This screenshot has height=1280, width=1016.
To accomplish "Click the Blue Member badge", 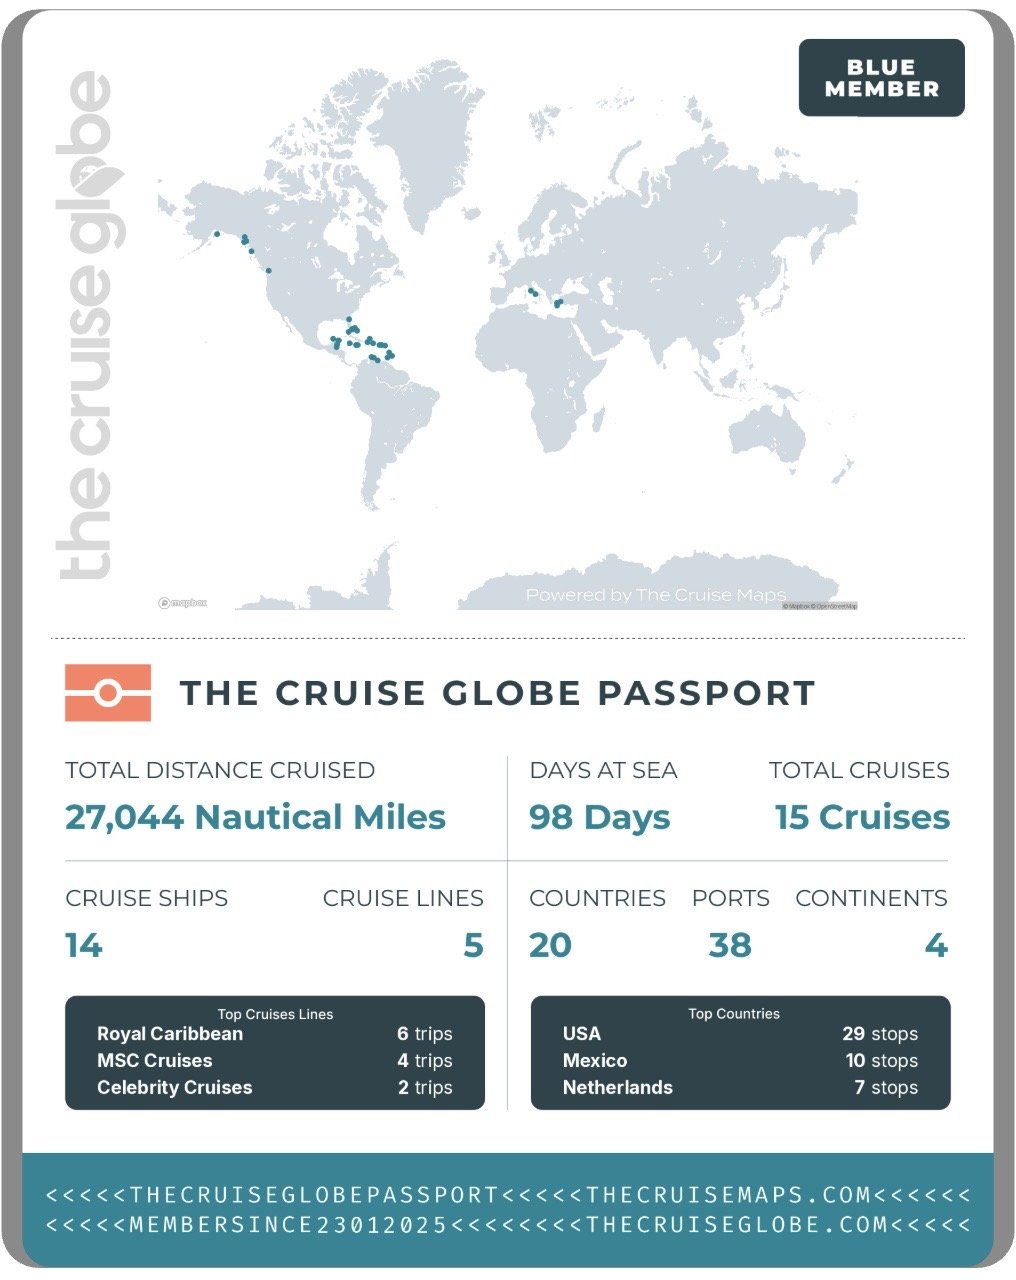I will [881, 78].
